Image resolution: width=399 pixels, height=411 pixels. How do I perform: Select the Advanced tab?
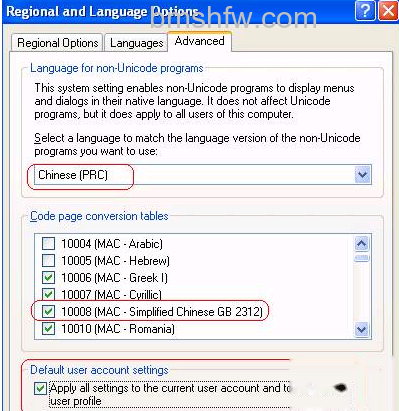[199, 41]
